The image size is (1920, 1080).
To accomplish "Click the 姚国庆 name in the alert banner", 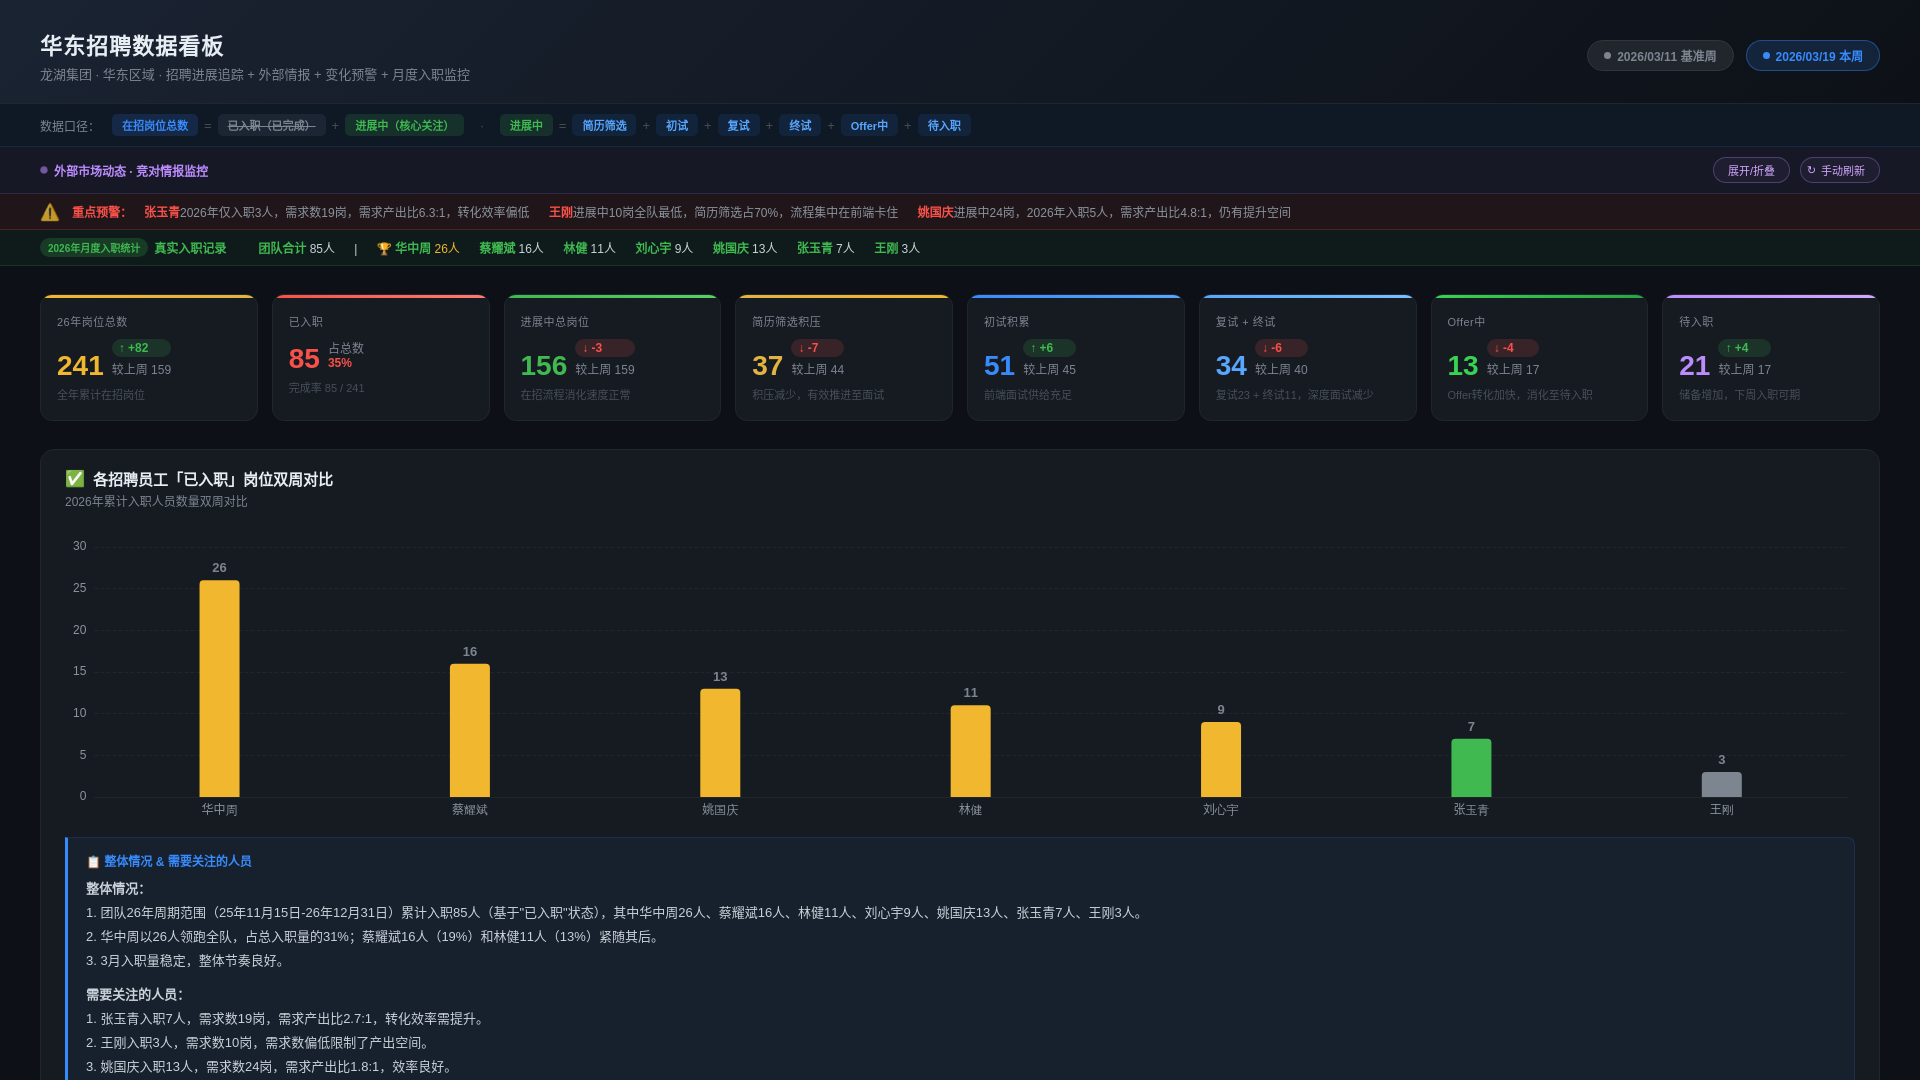I will [935, 213].
